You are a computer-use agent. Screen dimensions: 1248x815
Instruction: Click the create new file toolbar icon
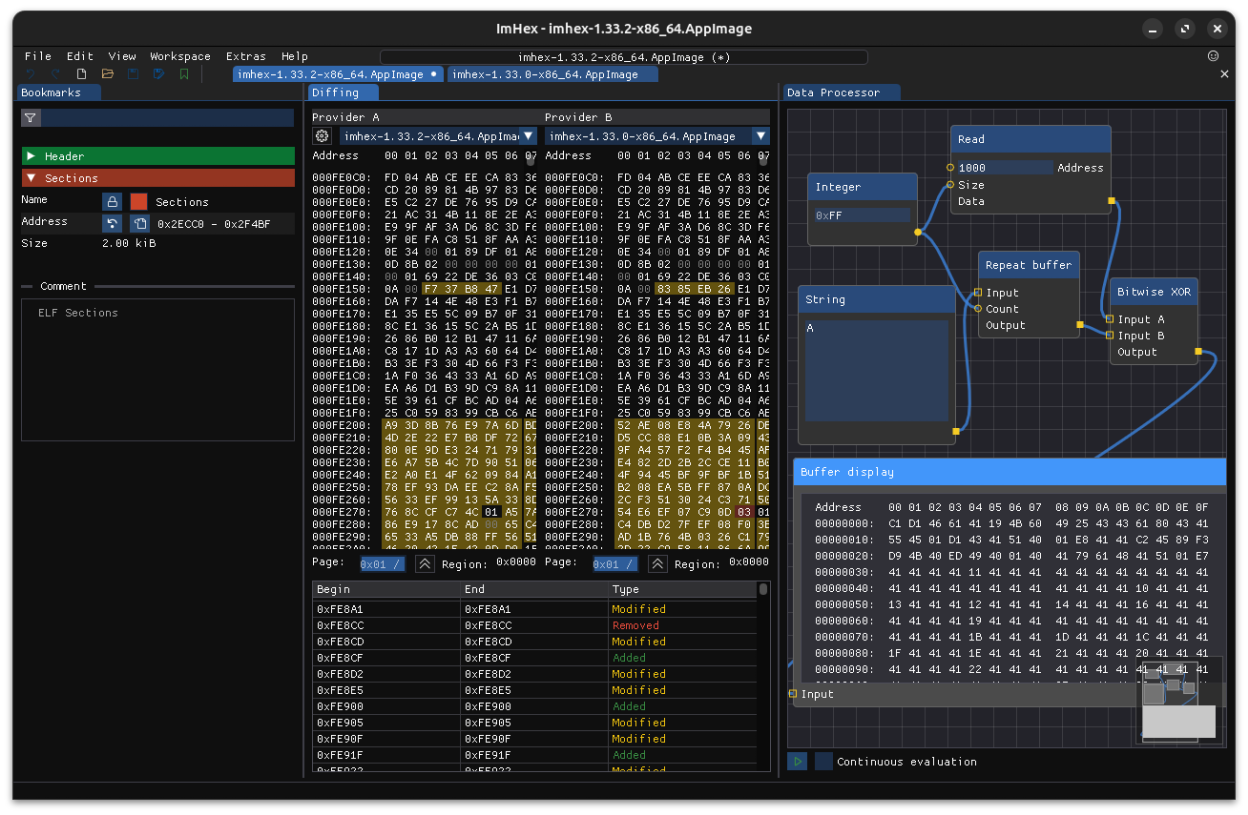82,74
